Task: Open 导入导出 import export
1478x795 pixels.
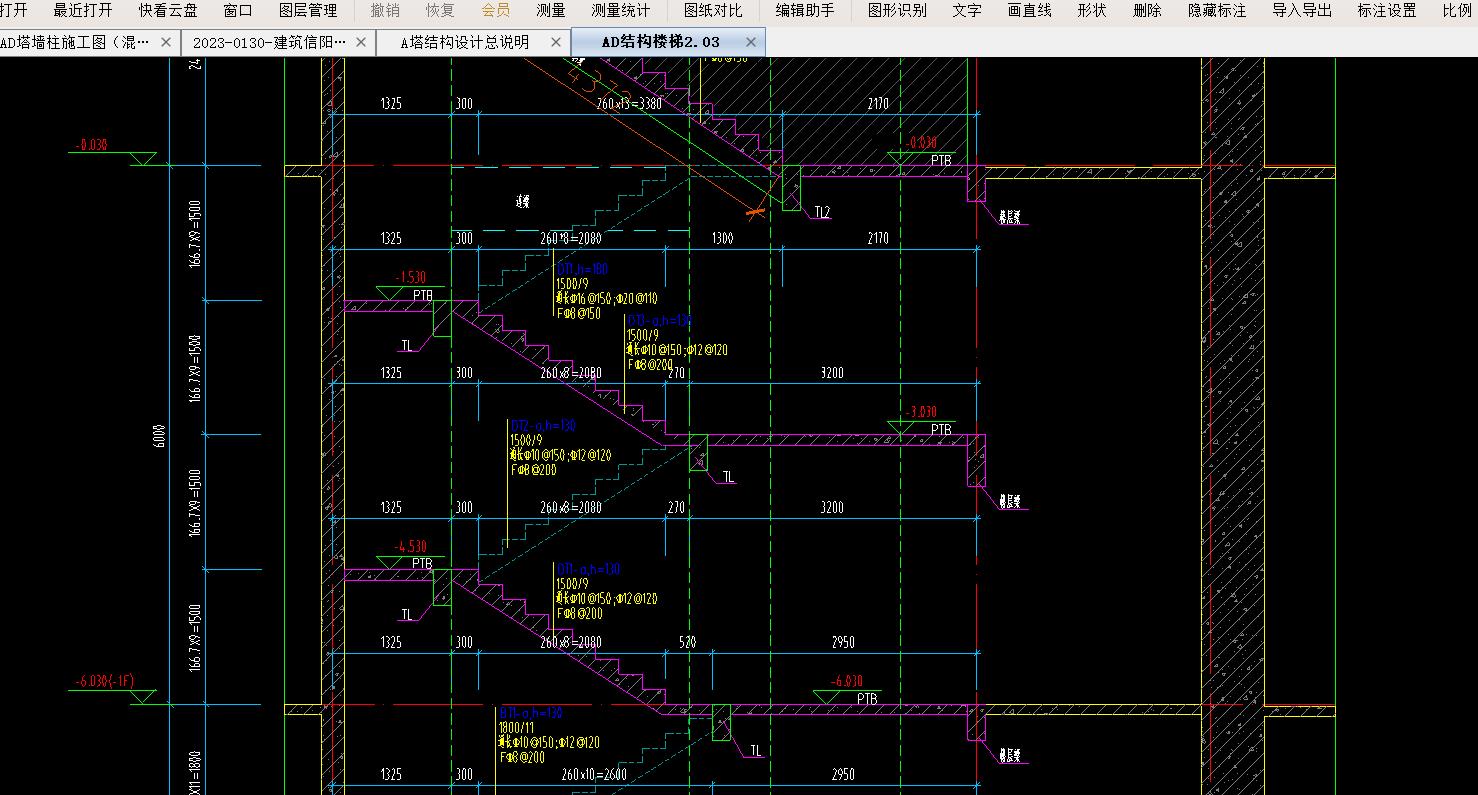Action: (x=1303, y=11)
